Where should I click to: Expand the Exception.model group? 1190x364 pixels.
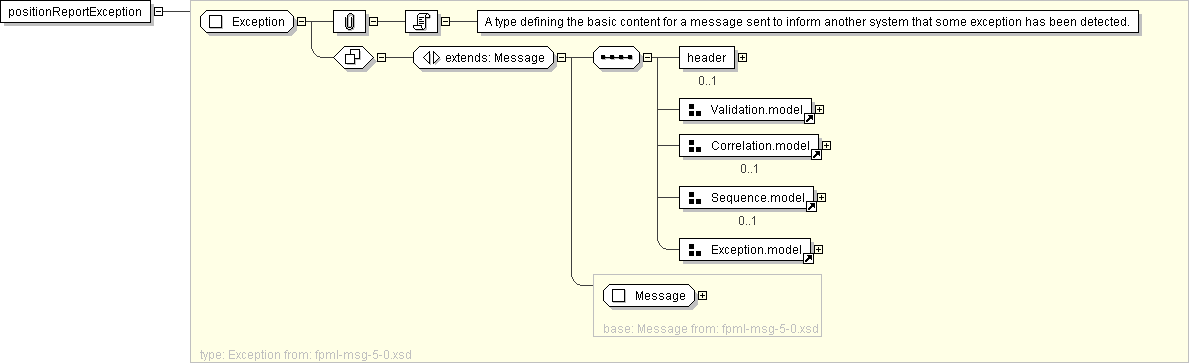[819, 249]
